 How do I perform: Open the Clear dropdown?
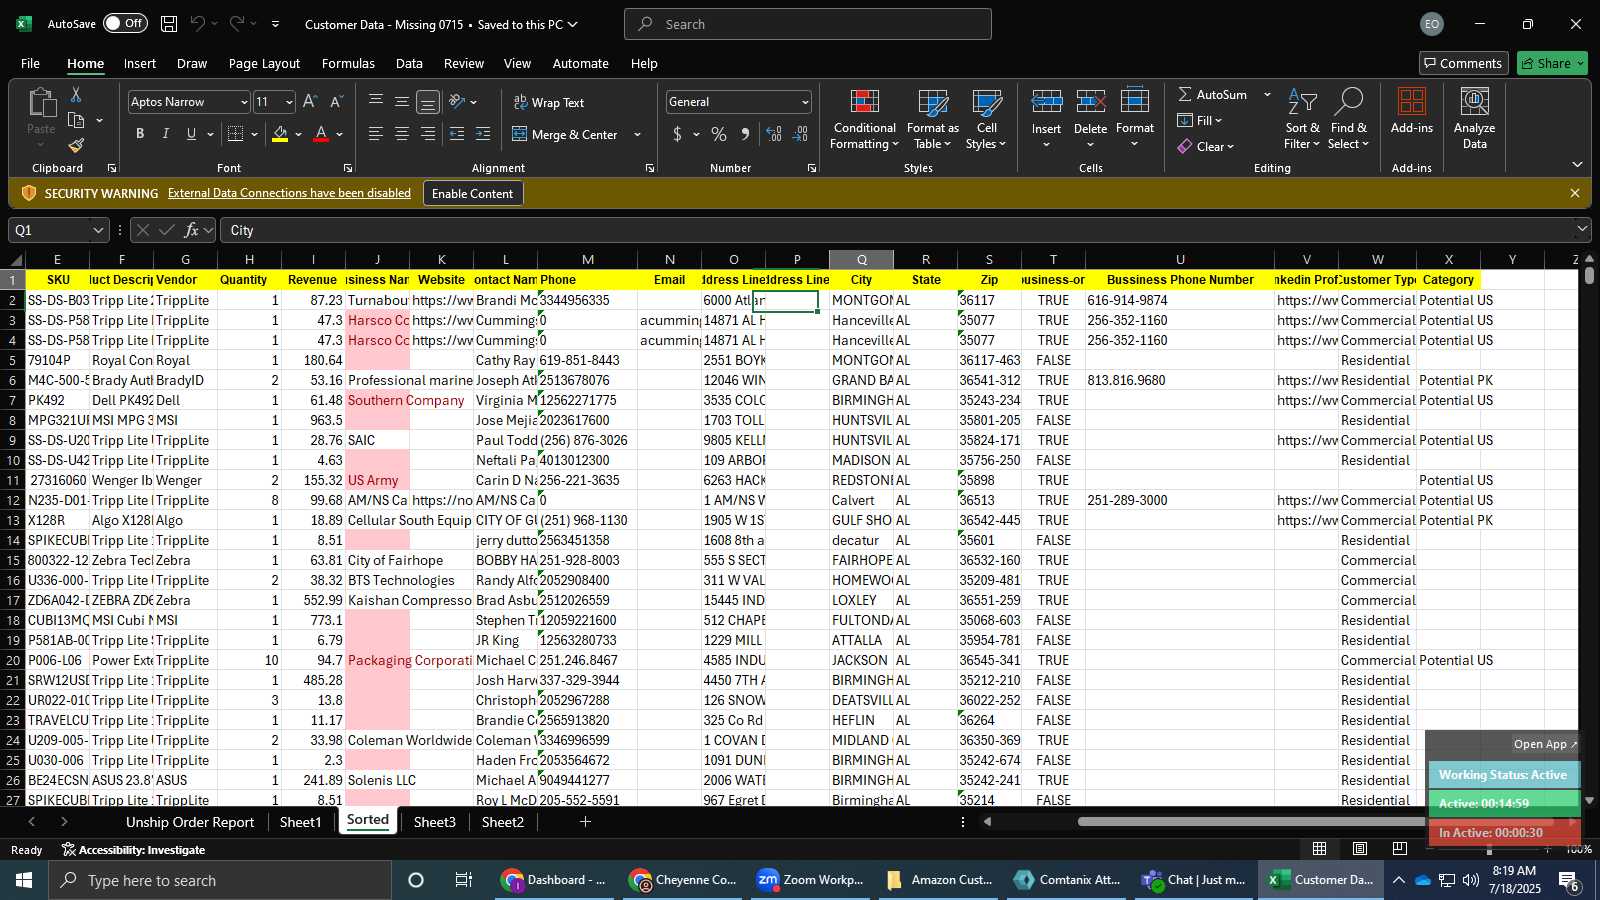[x=1205, y=146]
